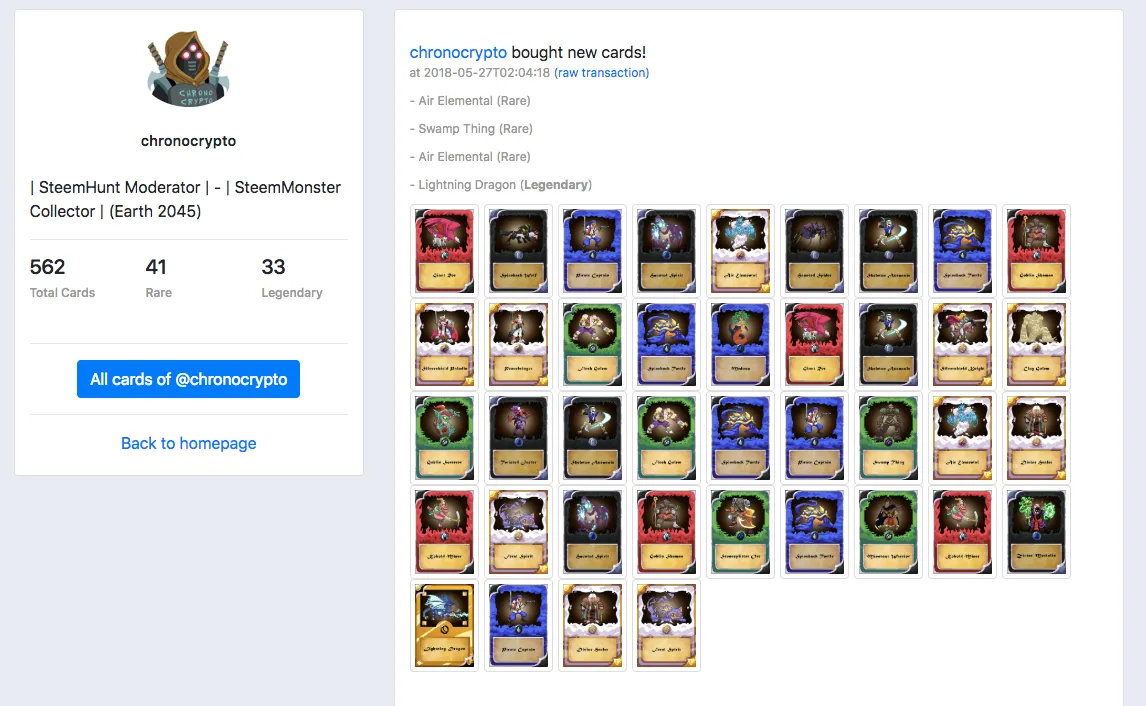Select the Haunted Spider card
Image resolution: width=1146 pixels, height=706 pixels.
814,251
